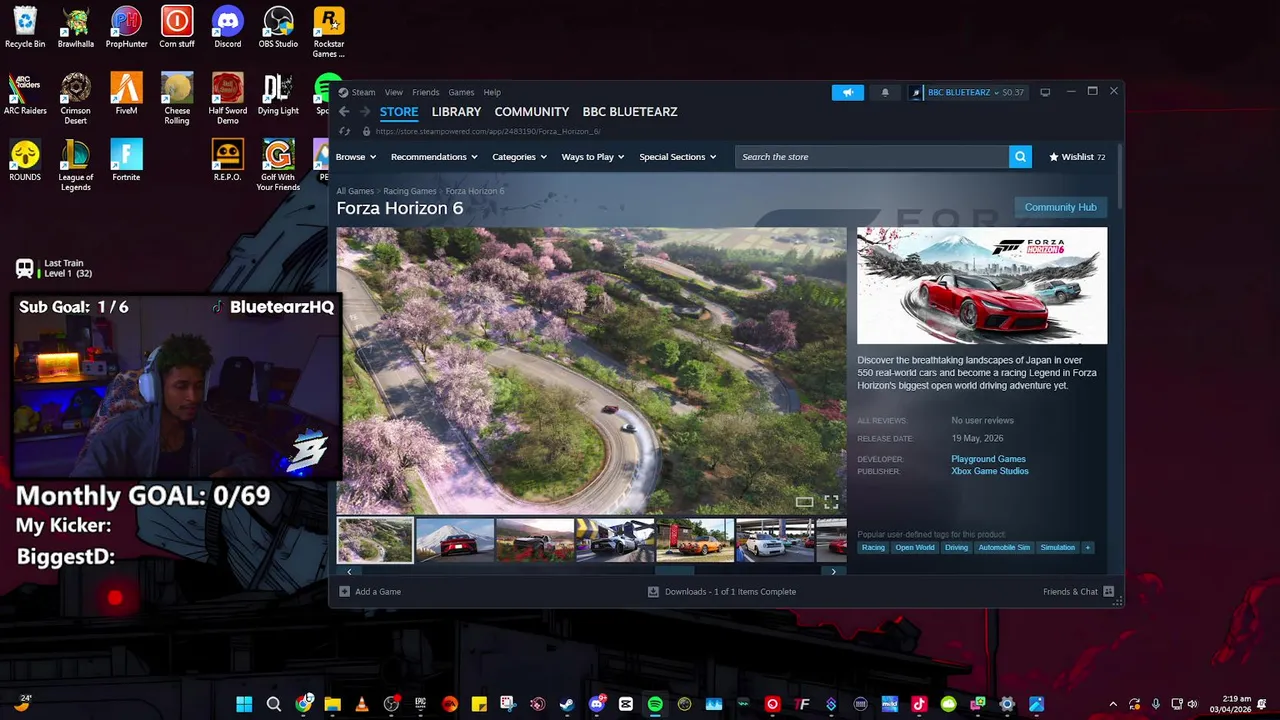1280x720 pixels.
Task: Click the TikTok icon in the taskbar
Action: [919, 704]
